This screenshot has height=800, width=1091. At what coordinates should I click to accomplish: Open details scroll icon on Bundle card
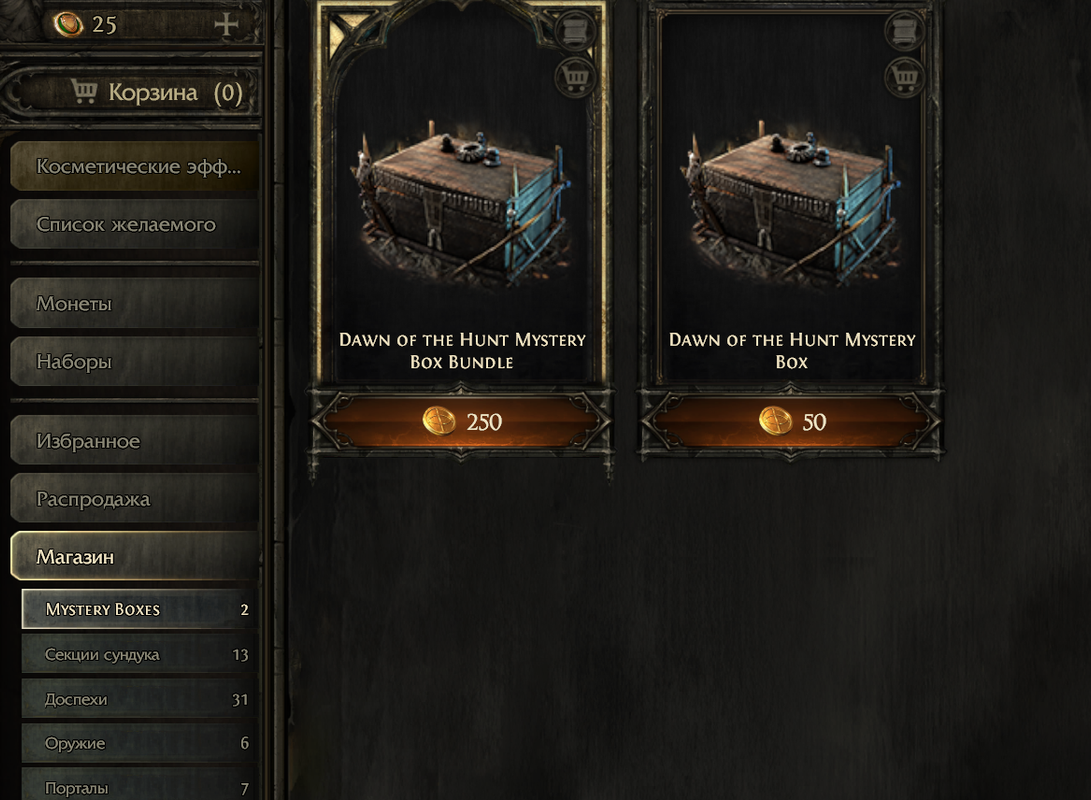[x=575, y=31]
